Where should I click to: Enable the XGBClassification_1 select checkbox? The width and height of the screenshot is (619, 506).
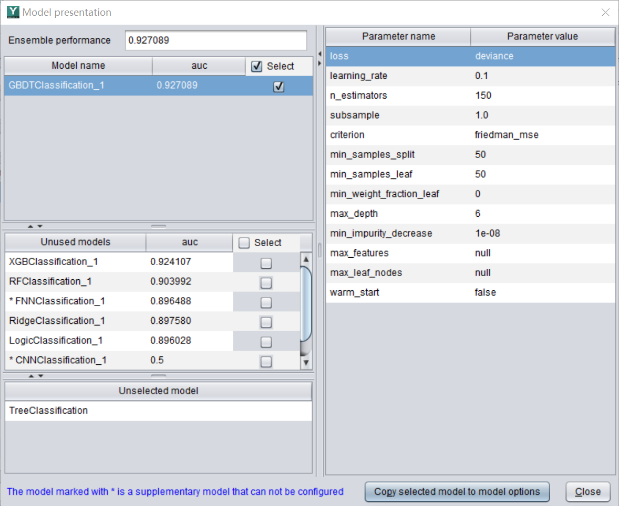pos(266,262)
